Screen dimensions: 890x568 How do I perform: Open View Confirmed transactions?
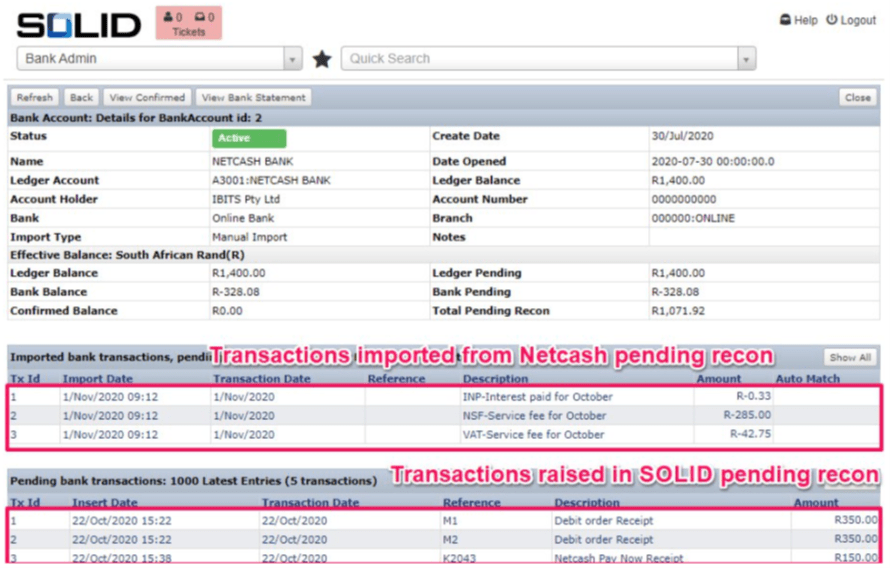pyautogui.click(x=147, y=98)
